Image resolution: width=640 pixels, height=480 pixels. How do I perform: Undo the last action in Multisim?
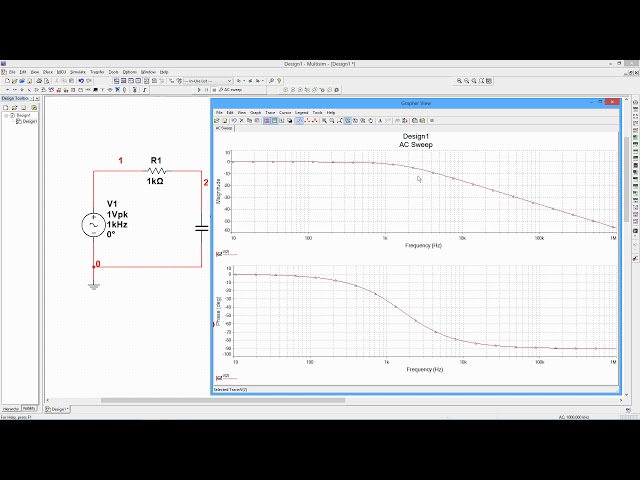point(81,81)
